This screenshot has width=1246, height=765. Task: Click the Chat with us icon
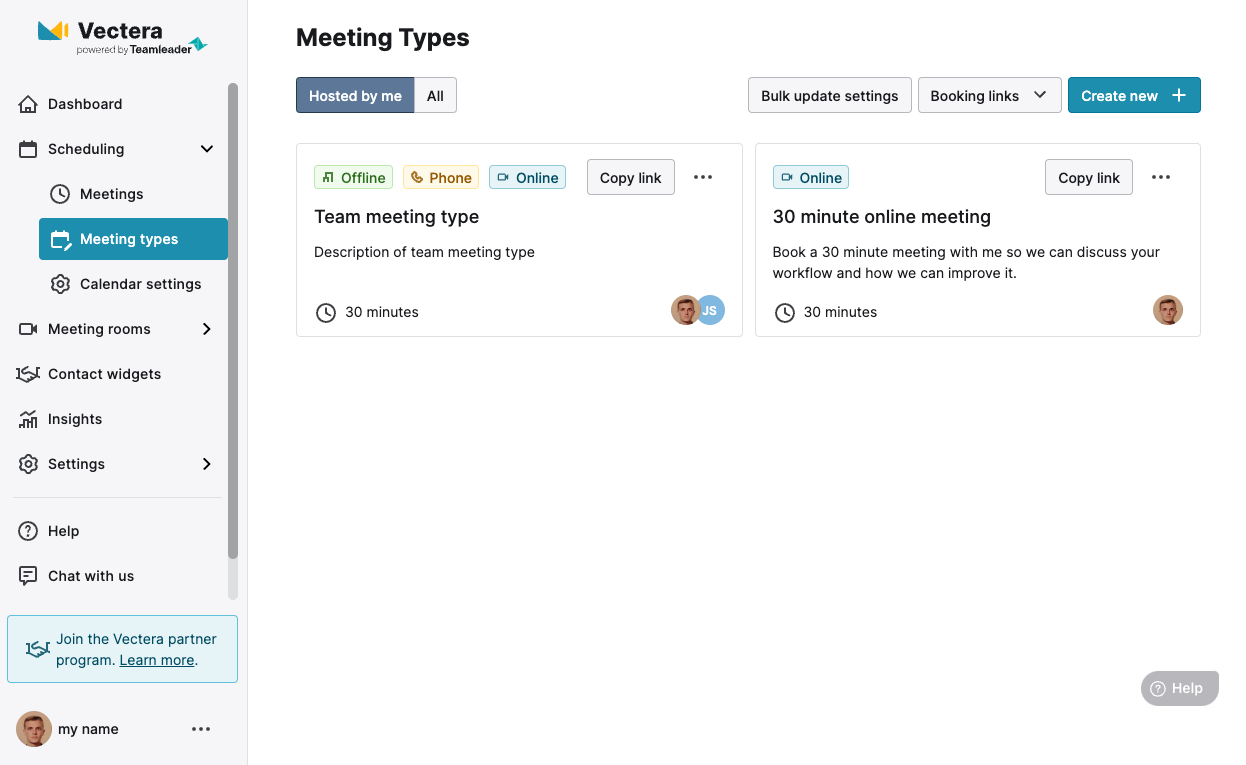tap(28, 576)
